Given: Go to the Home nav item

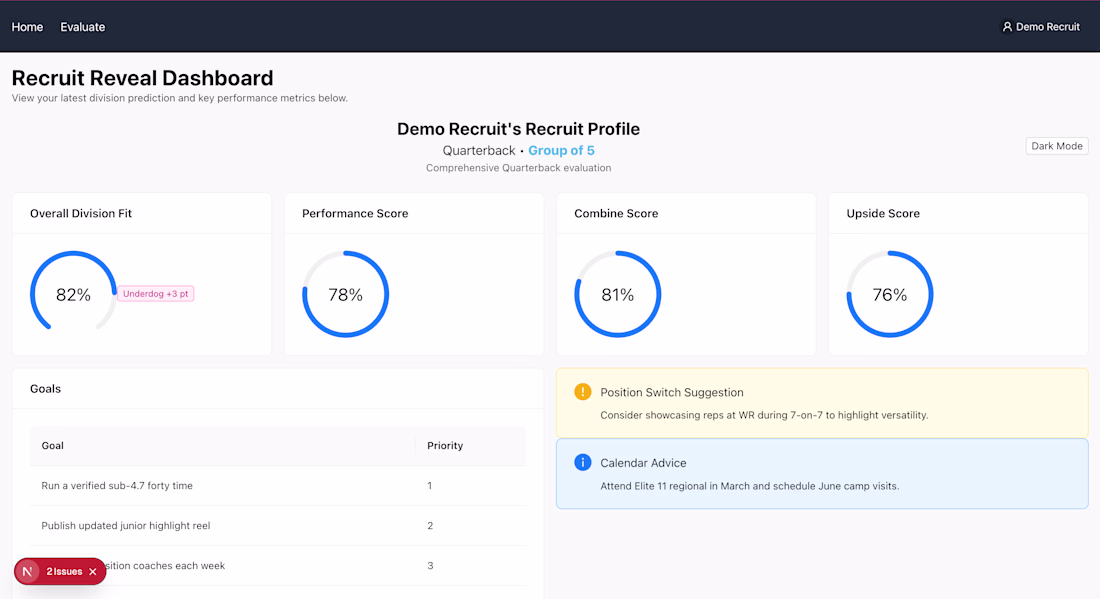Looking at the screenshot, I should (x=27, y=27).
